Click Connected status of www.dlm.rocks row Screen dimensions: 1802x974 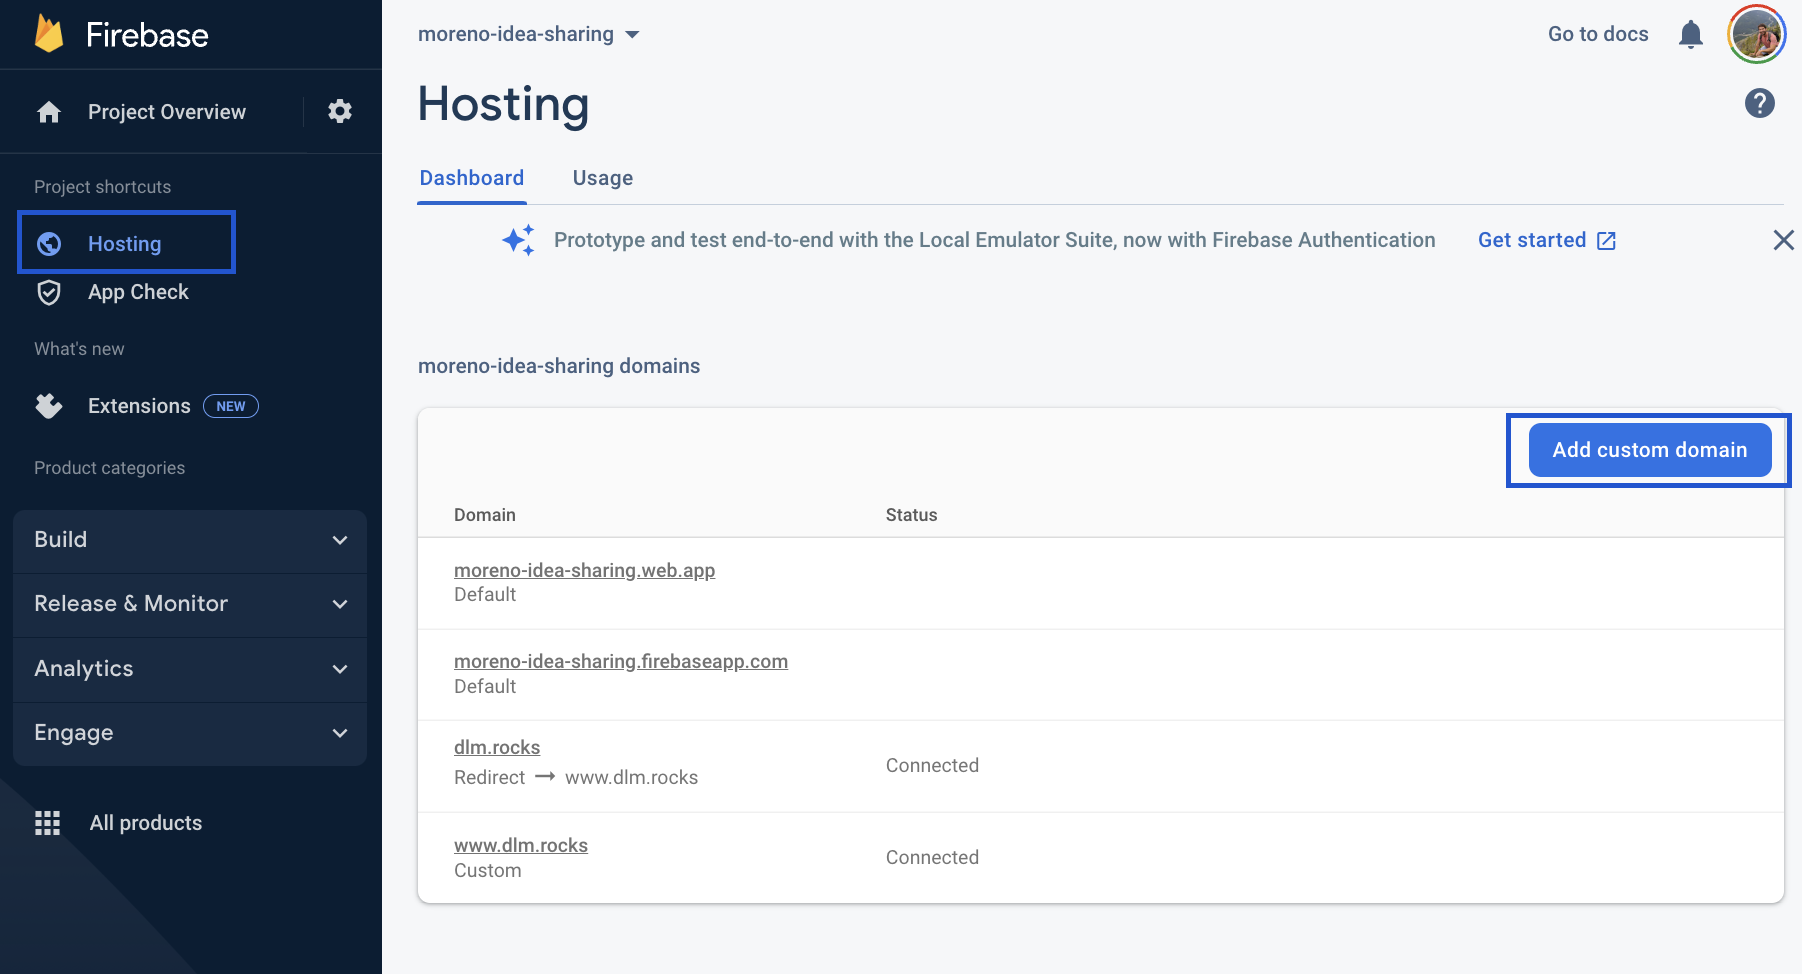pyautogui.click(x=932, y=857)
